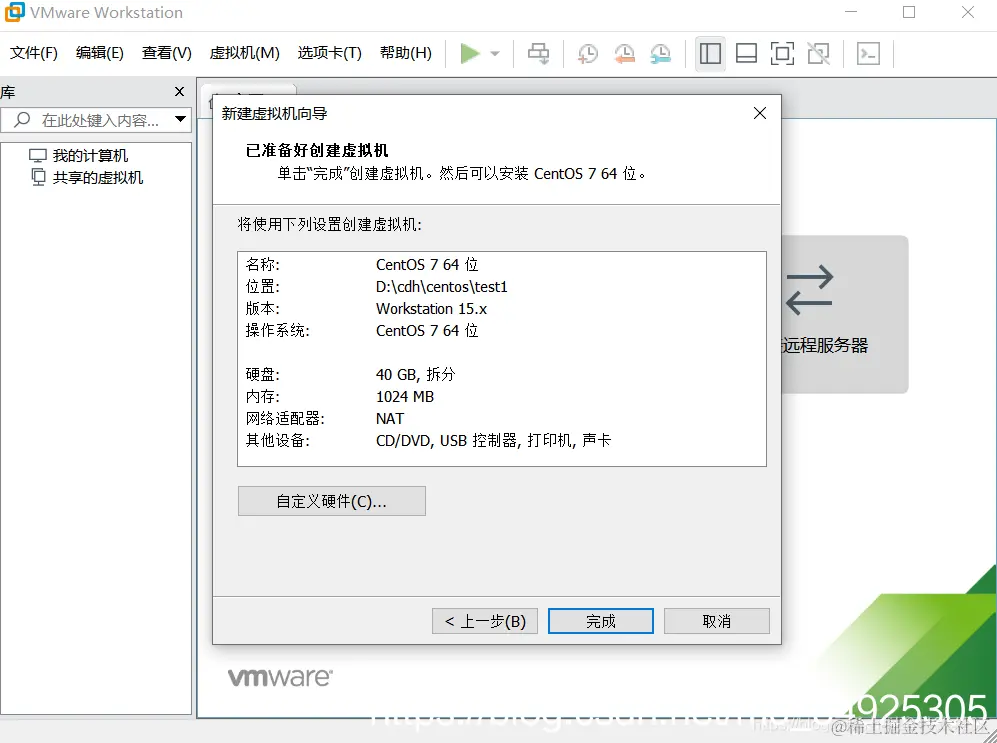Click the Send Ctrl+Alt+Del toolbar icon
Screen dimensions: 997x743
point(539,53)
